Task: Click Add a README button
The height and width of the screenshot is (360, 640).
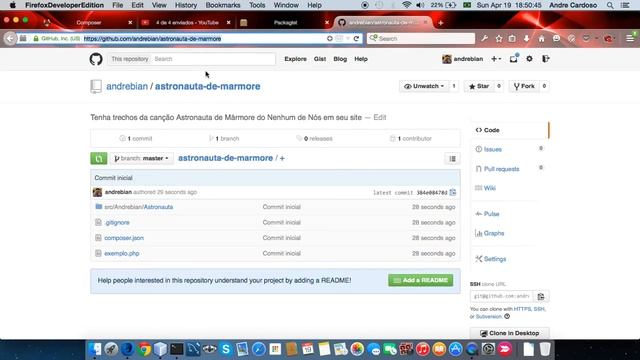Action: 420,280
